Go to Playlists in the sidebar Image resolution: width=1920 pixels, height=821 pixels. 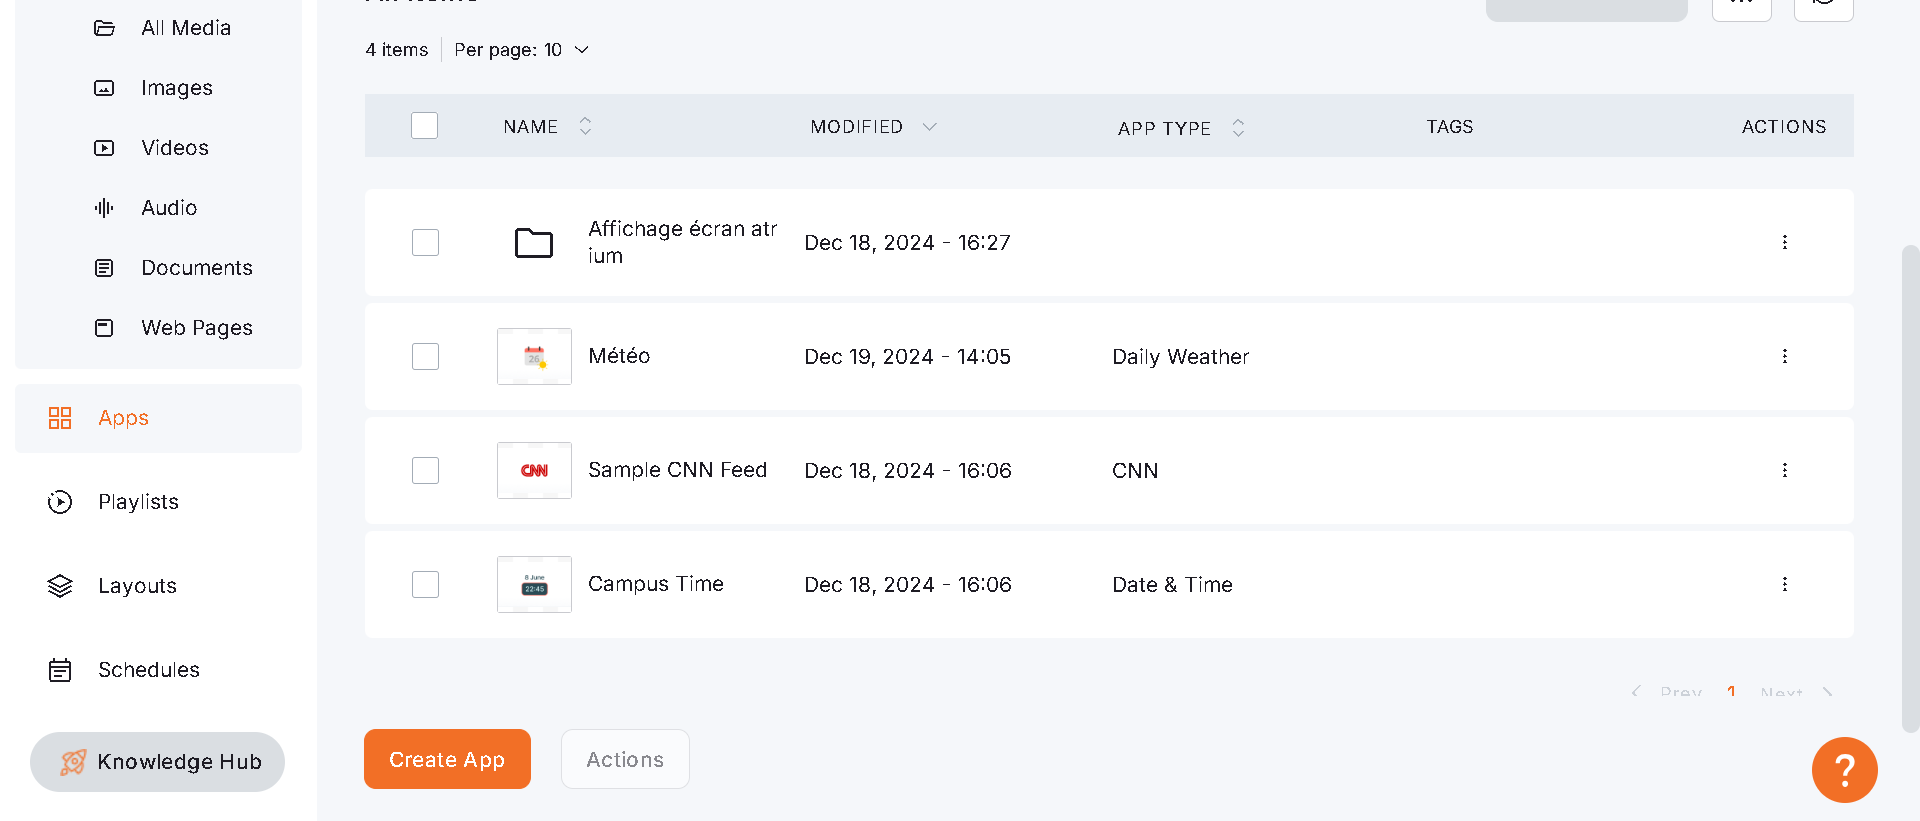click(138, 502)
